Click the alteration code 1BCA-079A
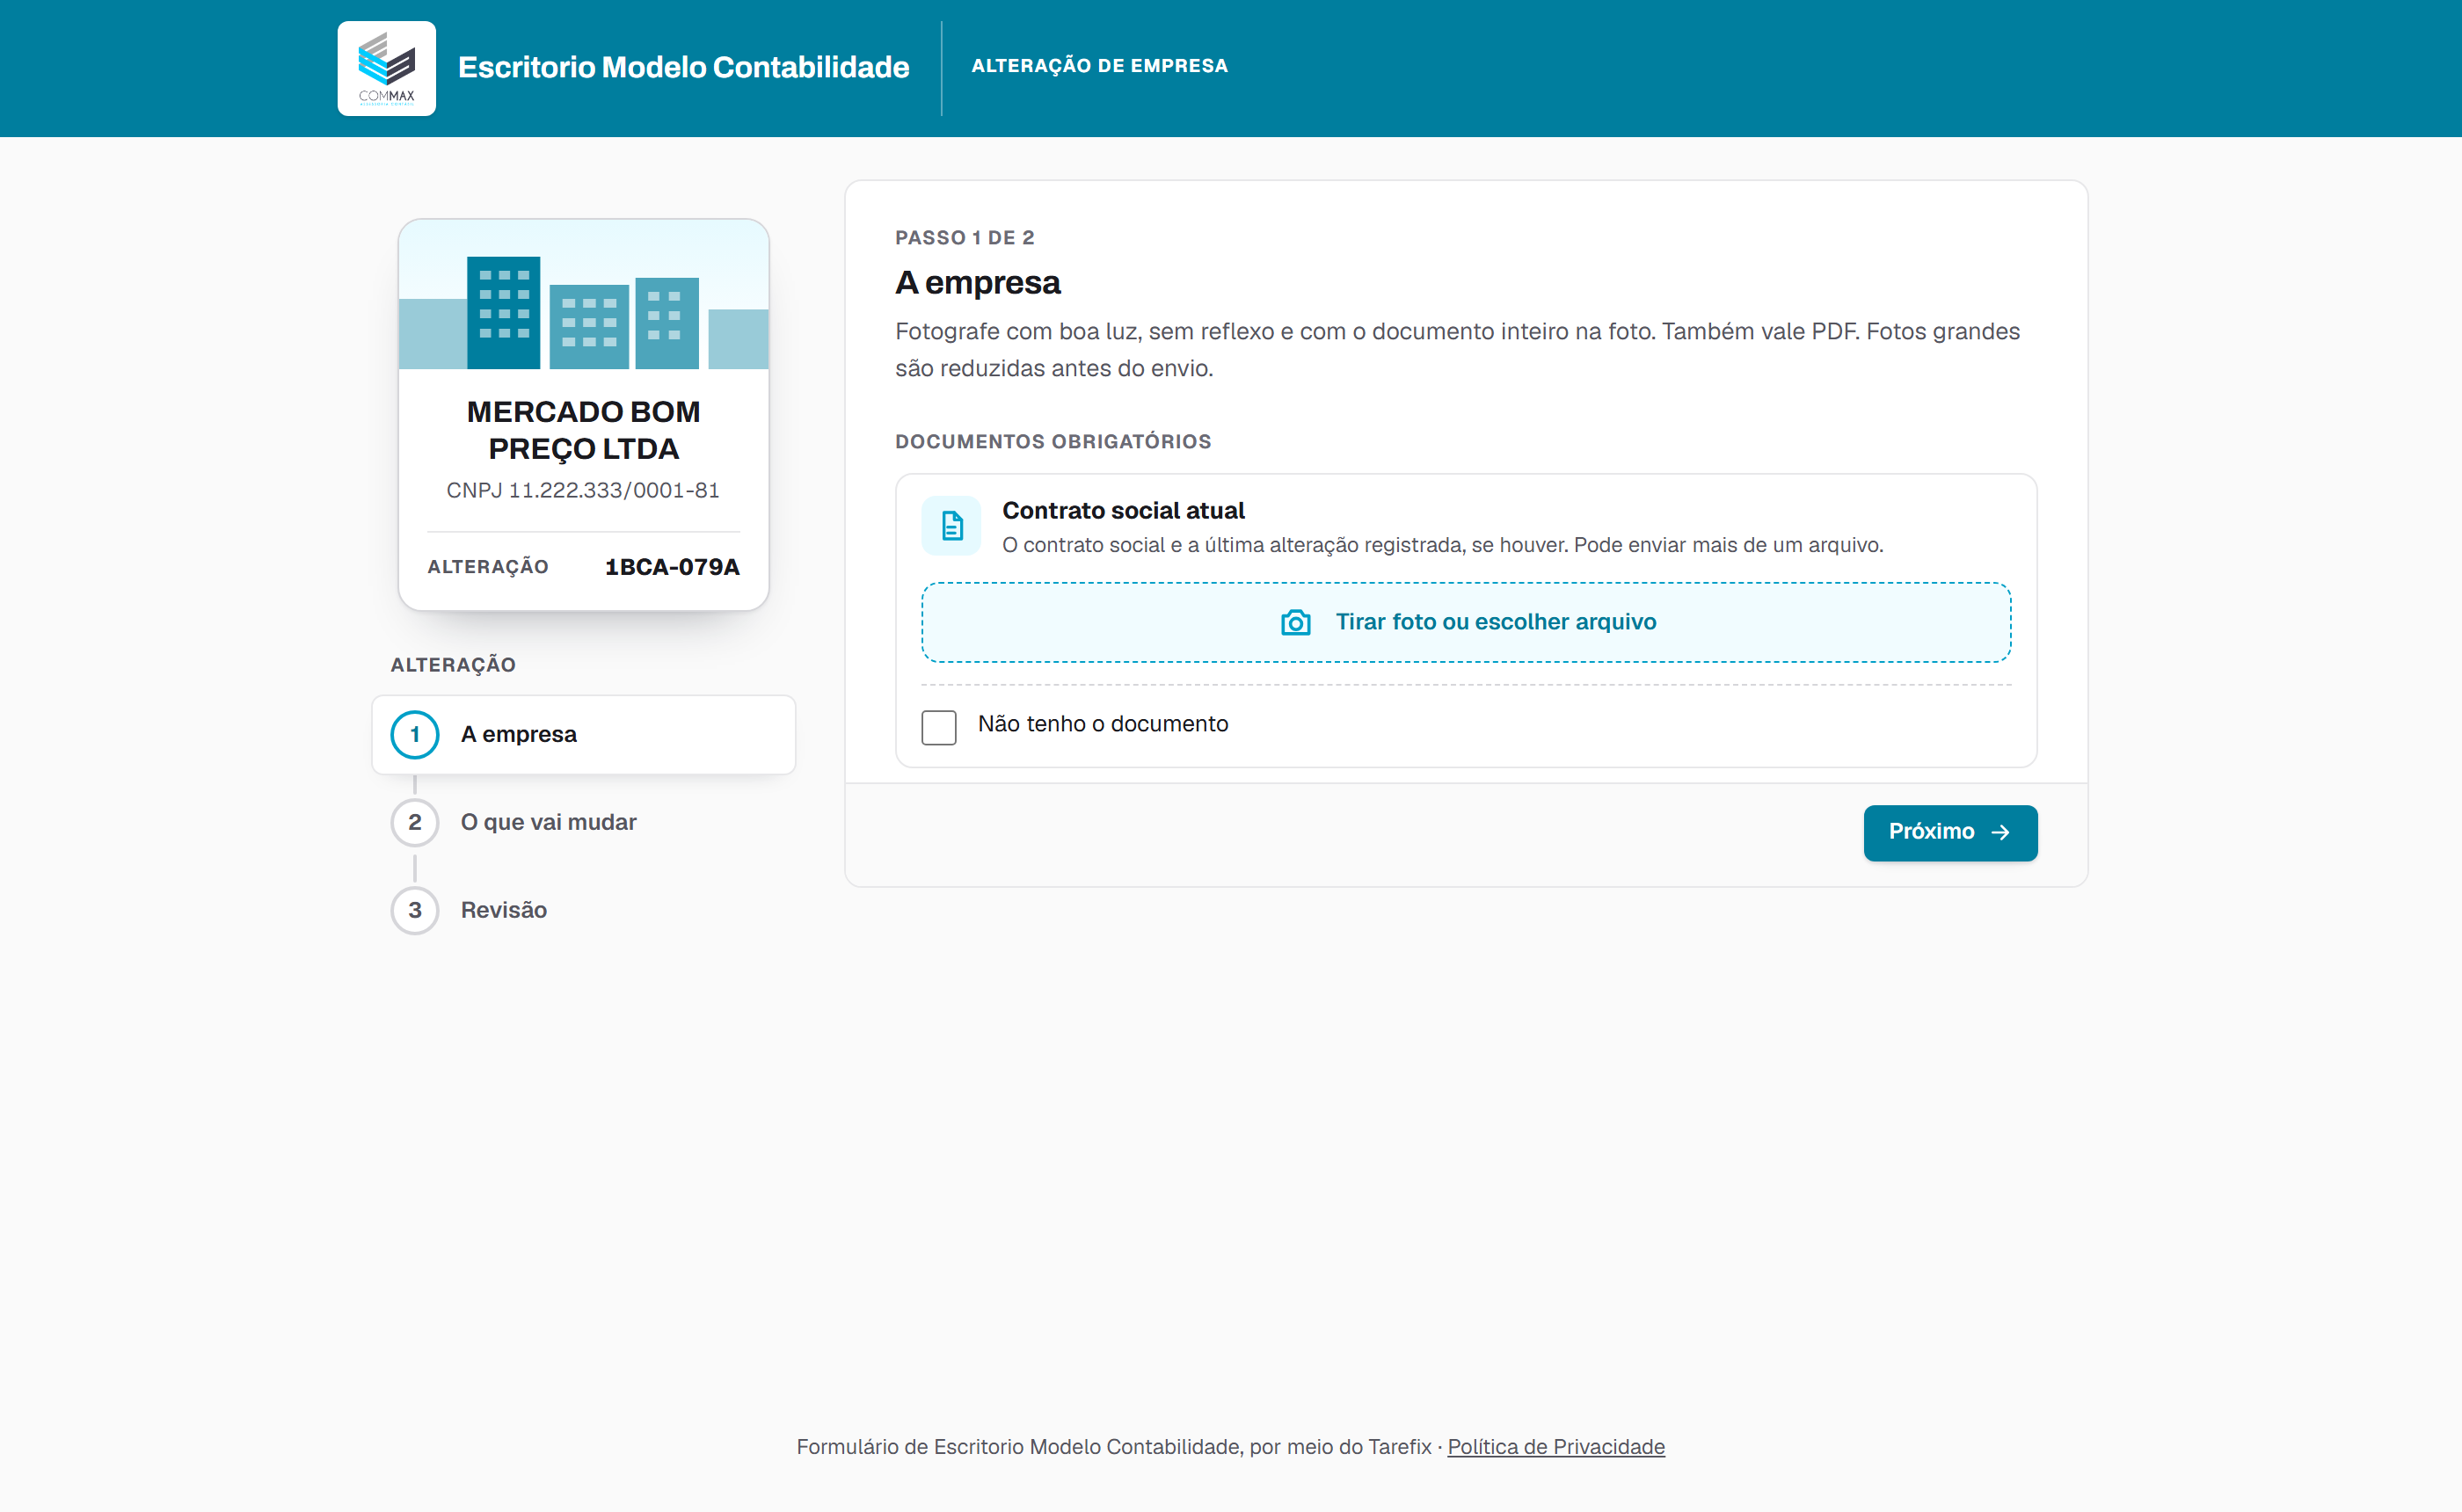2462x1512 pixels. [x=671, y=567]
